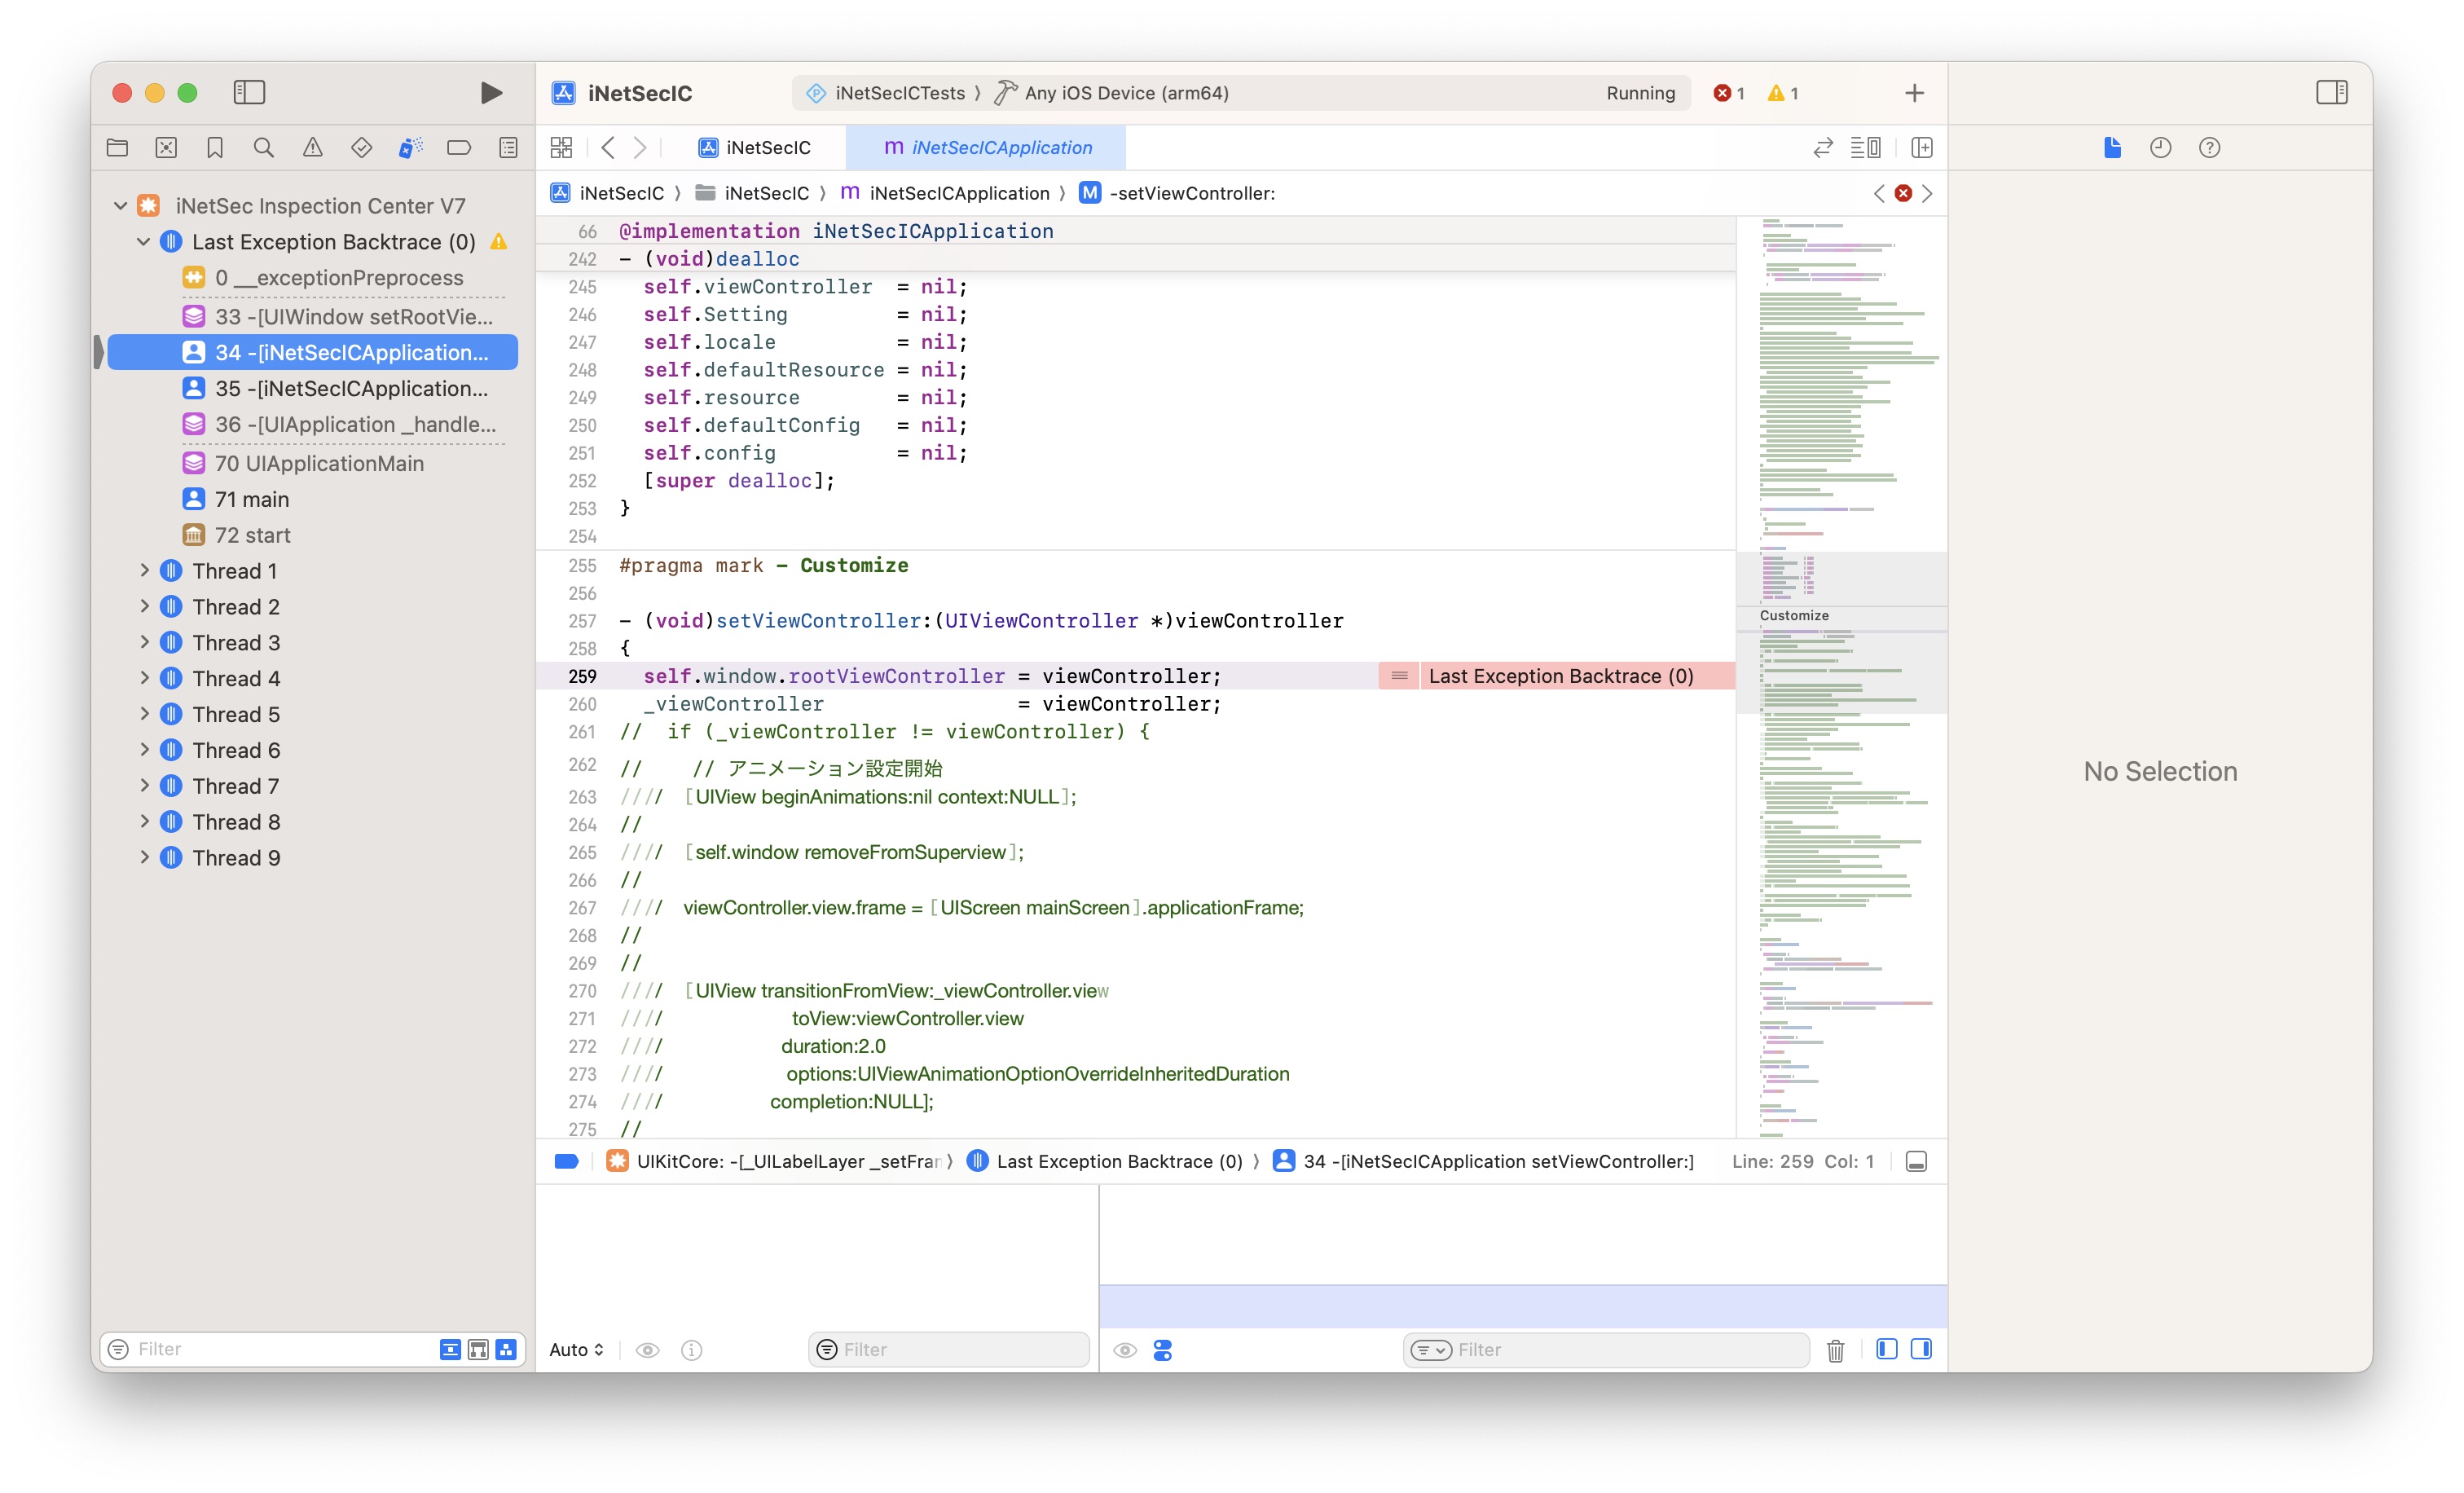Select frame 71 main in backtrace
The image size is (2464, 1493).
point(252,499)
